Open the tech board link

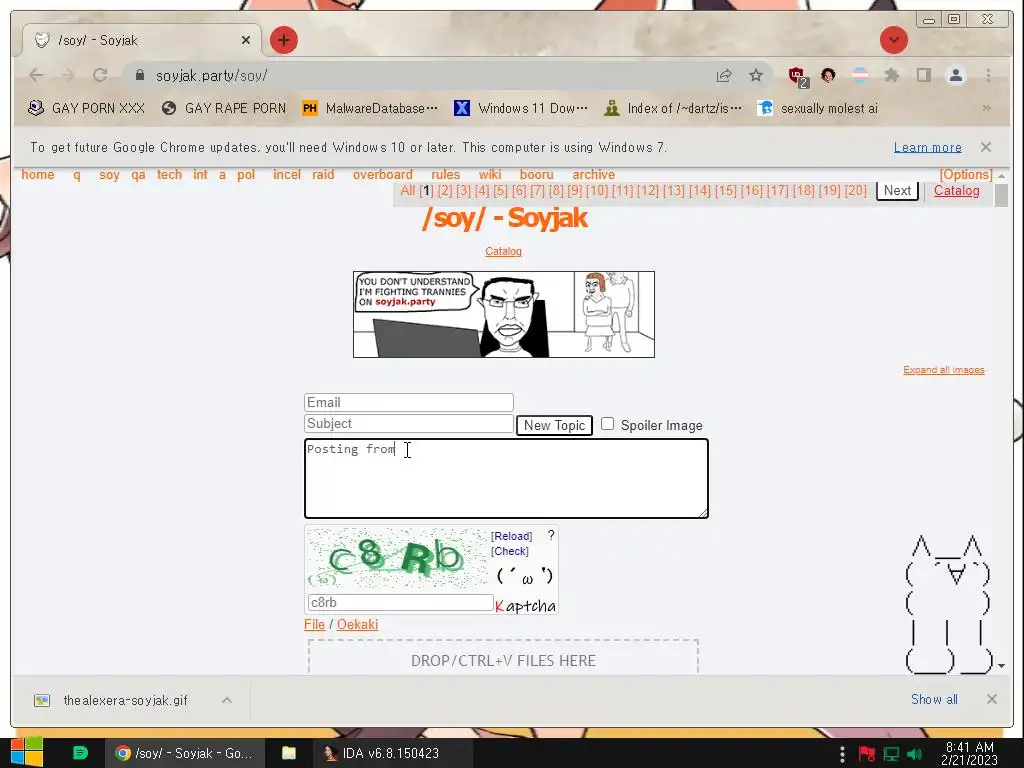coord(169,174)
